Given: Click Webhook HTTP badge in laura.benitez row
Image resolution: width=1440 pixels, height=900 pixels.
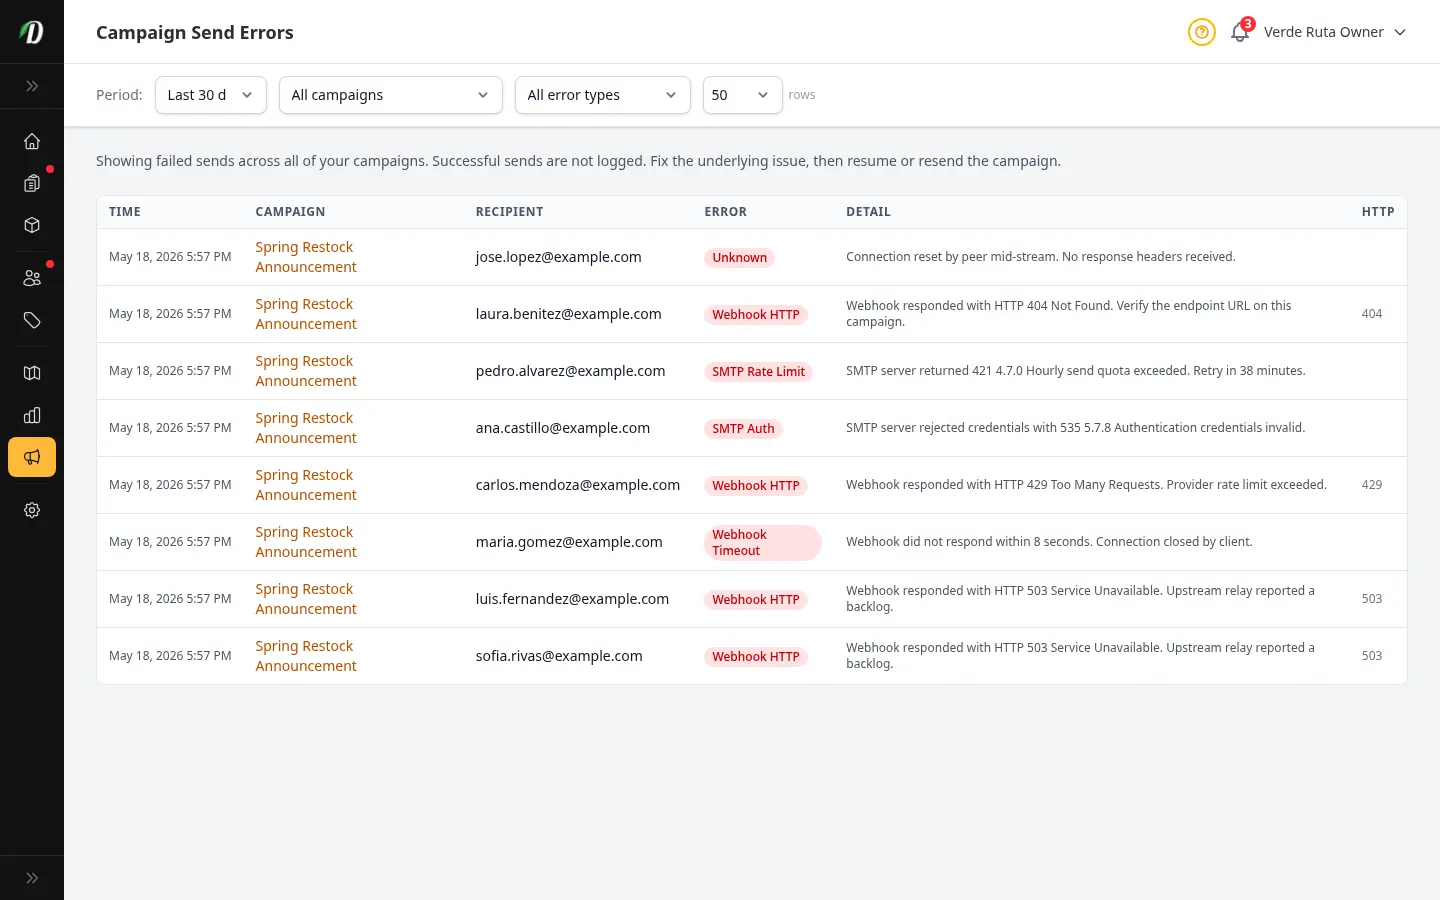Looking at the screenshot, I should (756, 315).
